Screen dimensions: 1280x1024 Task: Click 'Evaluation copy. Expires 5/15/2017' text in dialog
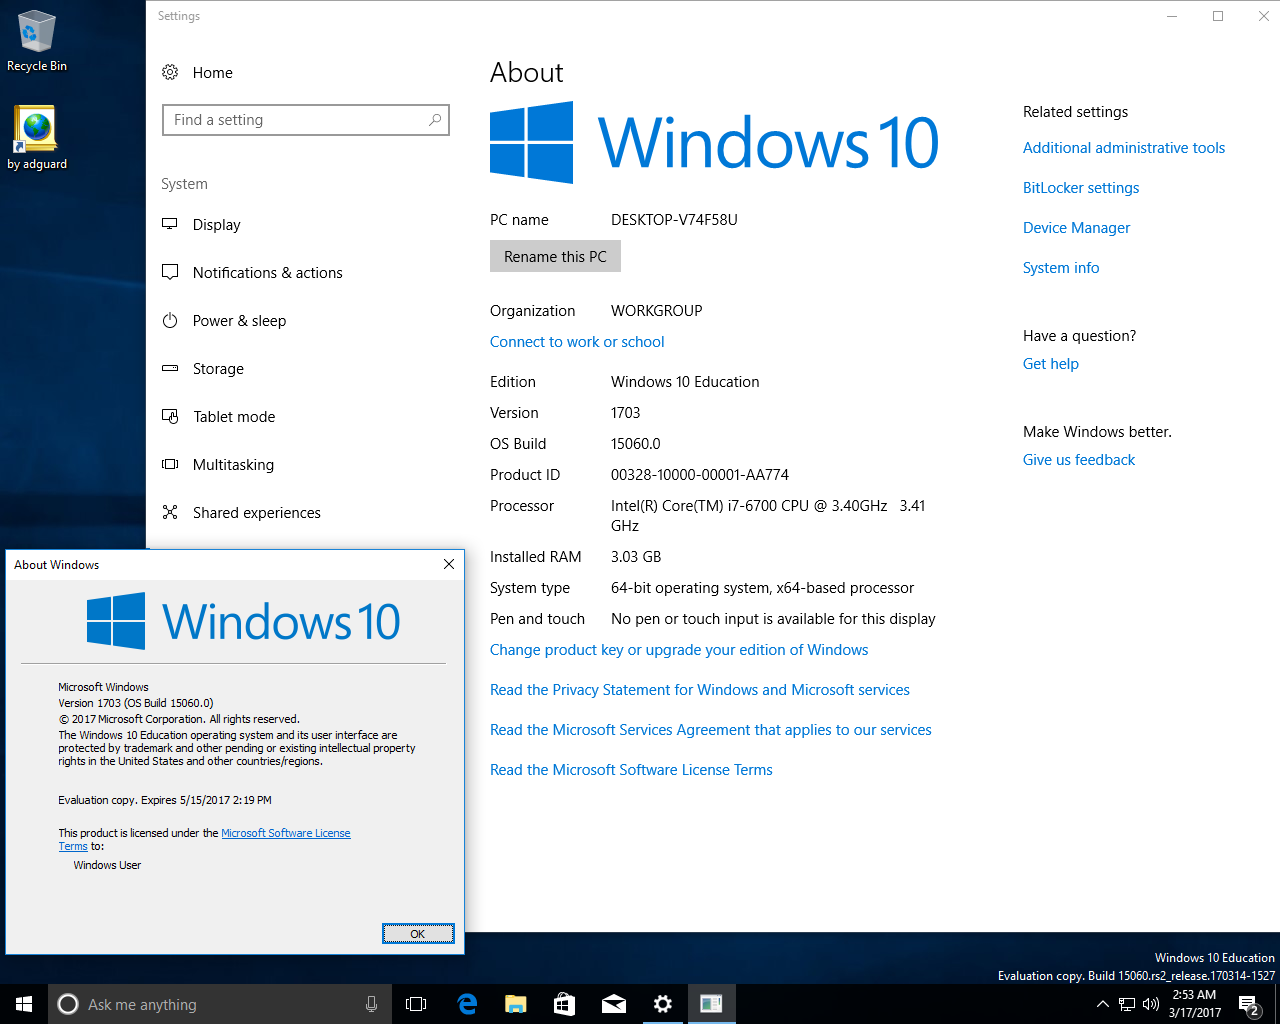tap(165, 800)
